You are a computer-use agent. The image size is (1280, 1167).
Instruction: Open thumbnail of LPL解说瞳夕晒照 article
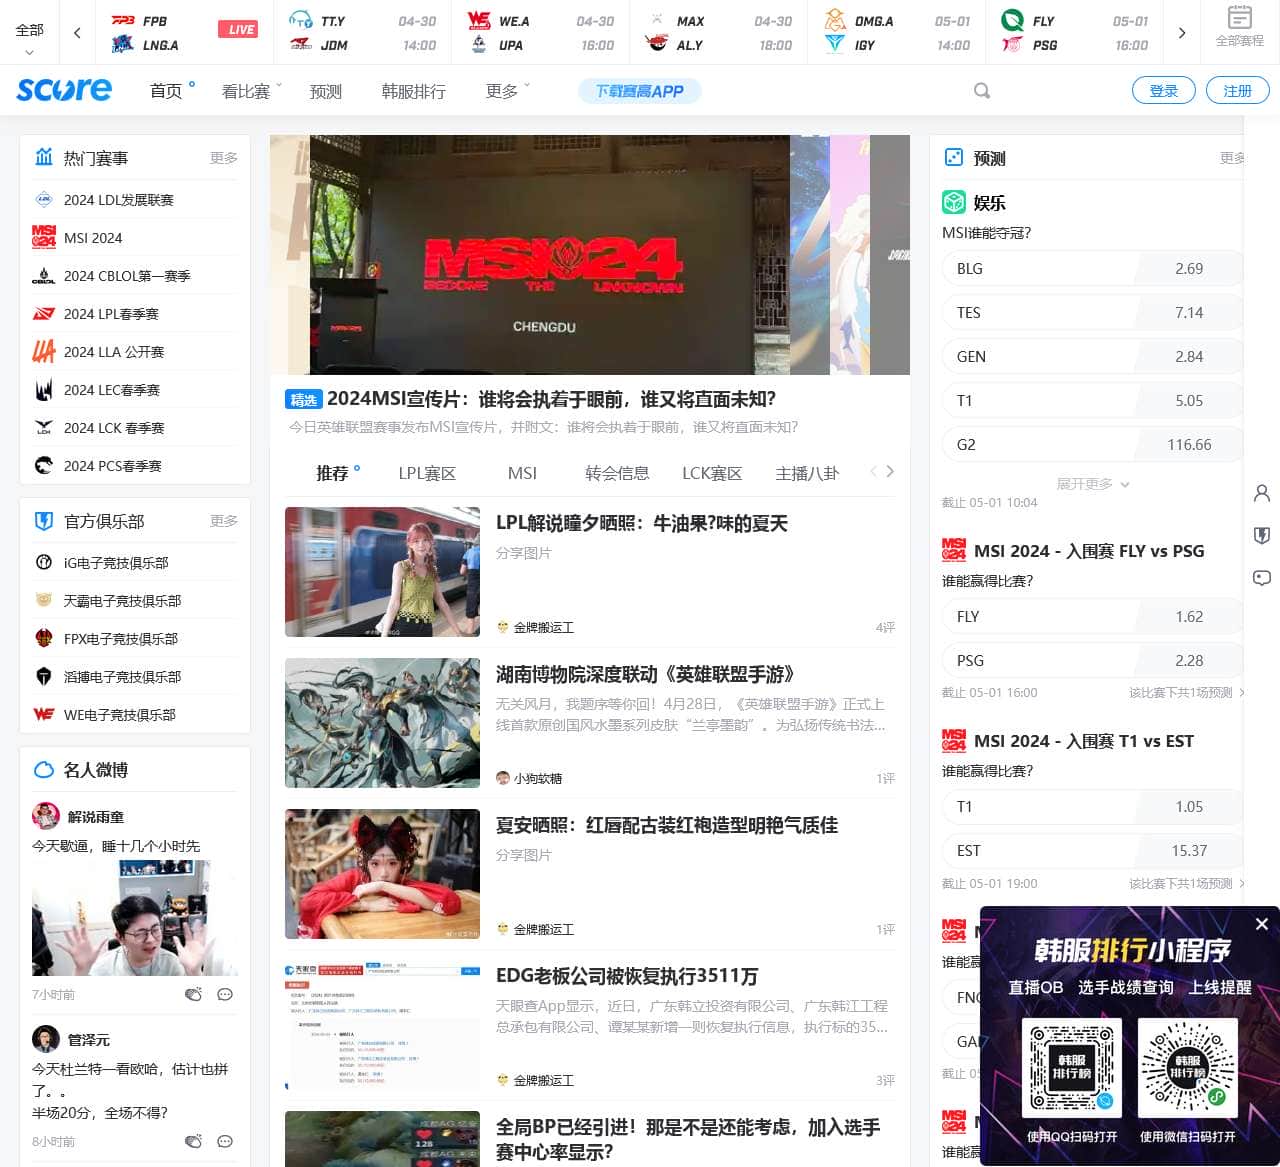coord(382,572)
